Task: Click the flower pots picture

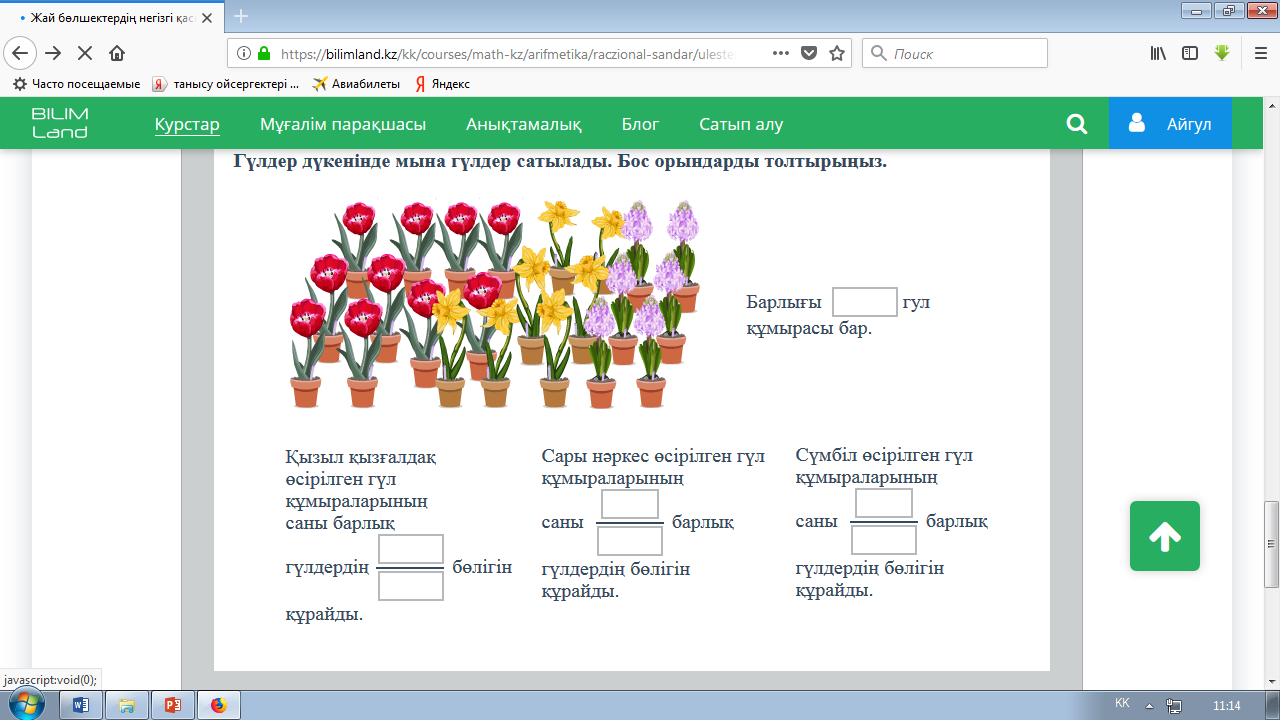Action: (495, 304)
